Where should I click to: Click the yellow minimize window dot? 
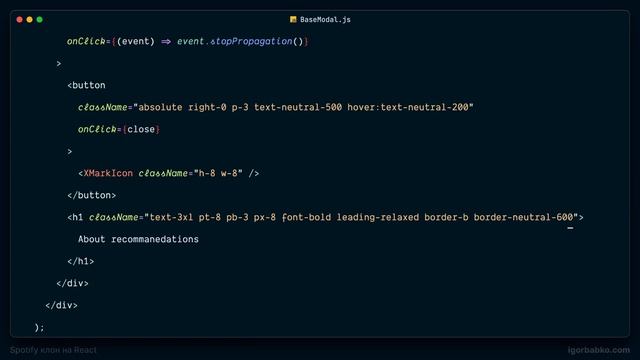(x=29, y=20)
